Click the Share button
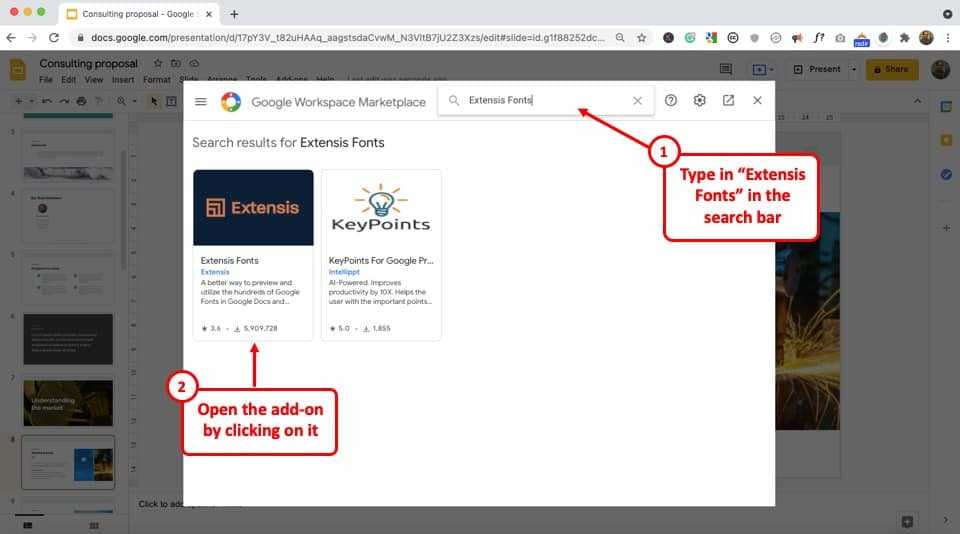 click(892, 69)
